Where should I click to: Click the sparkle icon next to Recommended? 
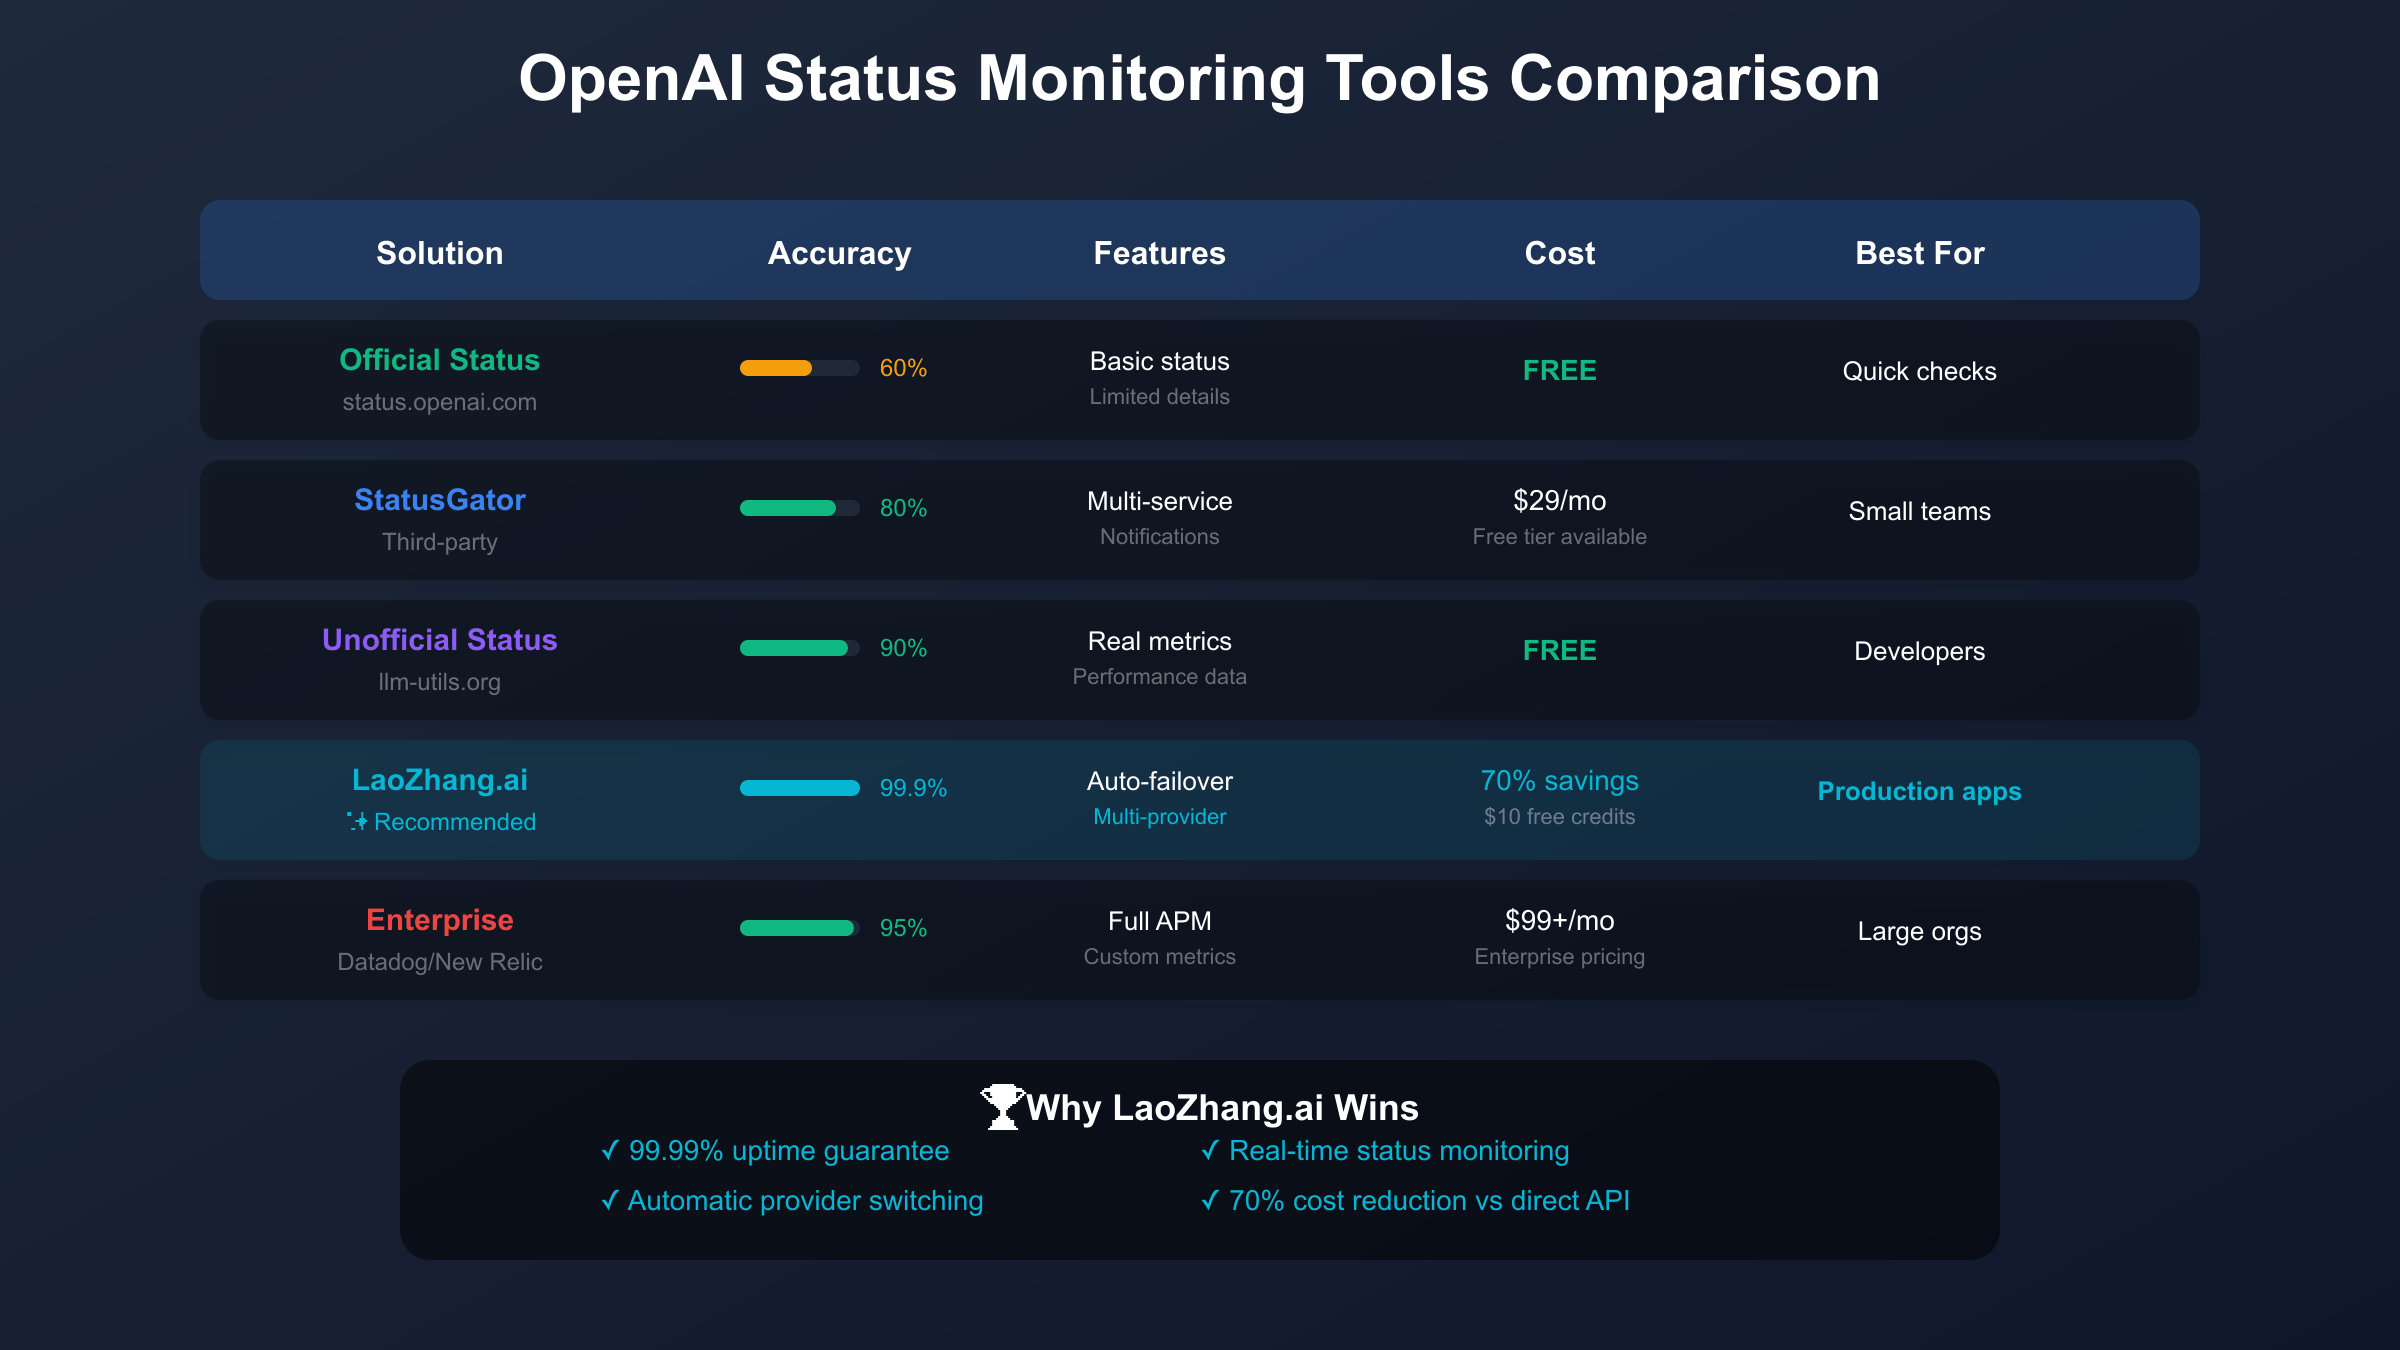tap(357, 821)
